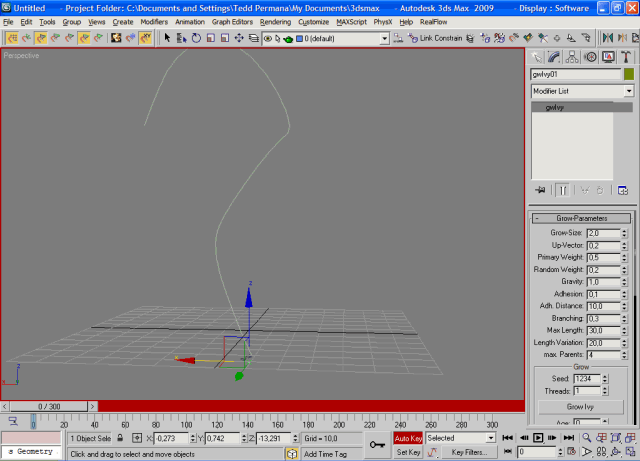This screenshot has width=640, height=461.
Task: Click the Zoom All viewport tool
Action: point(601,438)
